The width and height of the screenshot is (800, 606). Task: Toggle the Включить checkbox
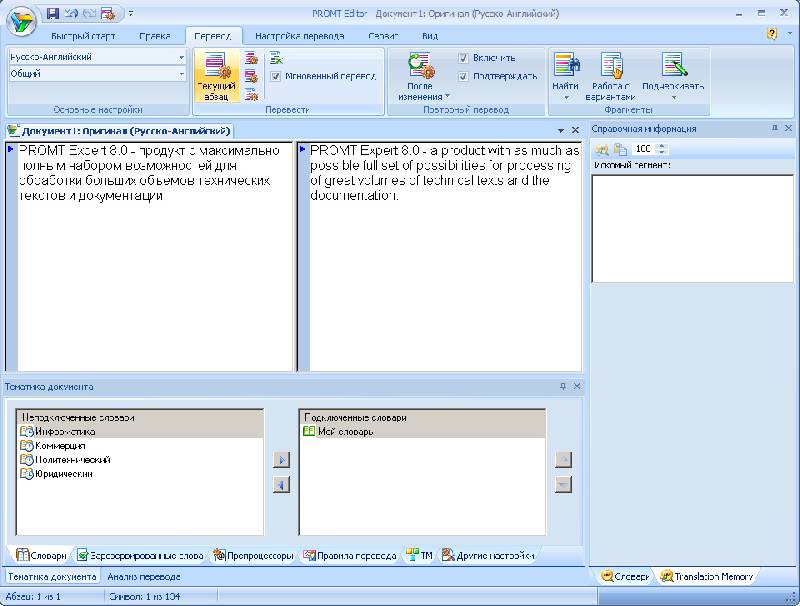(x=463, y=58)
